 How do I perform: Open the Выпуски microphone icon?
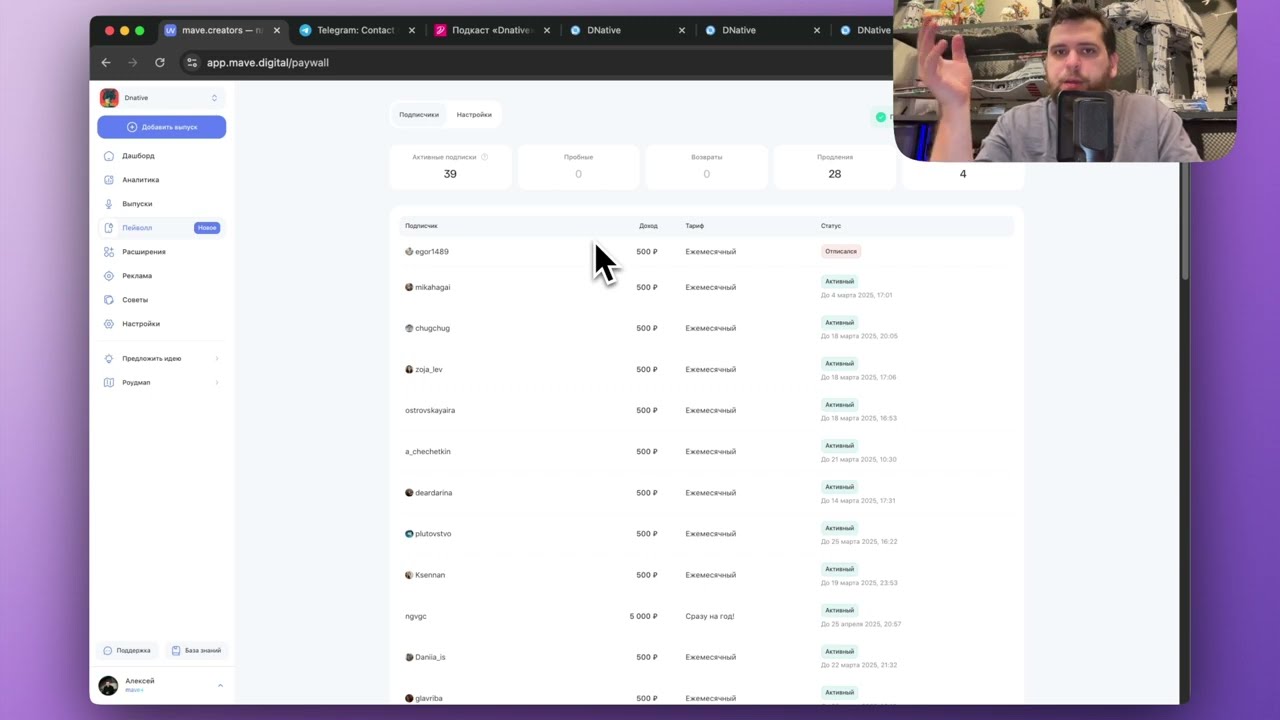[109, 204]
